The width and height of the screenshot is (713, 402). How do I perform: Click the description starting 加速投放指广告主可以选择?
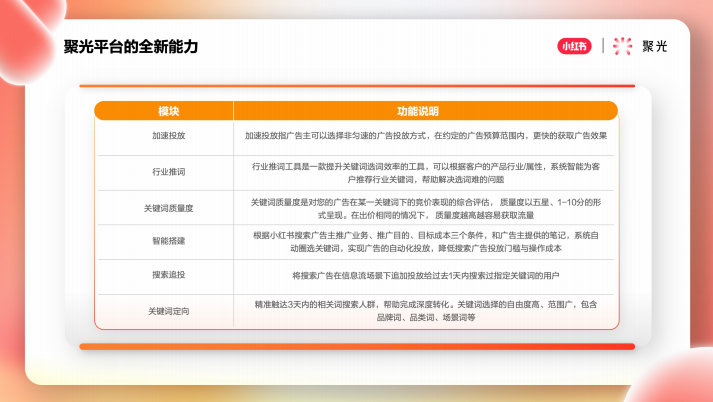[x=426, y=136]
